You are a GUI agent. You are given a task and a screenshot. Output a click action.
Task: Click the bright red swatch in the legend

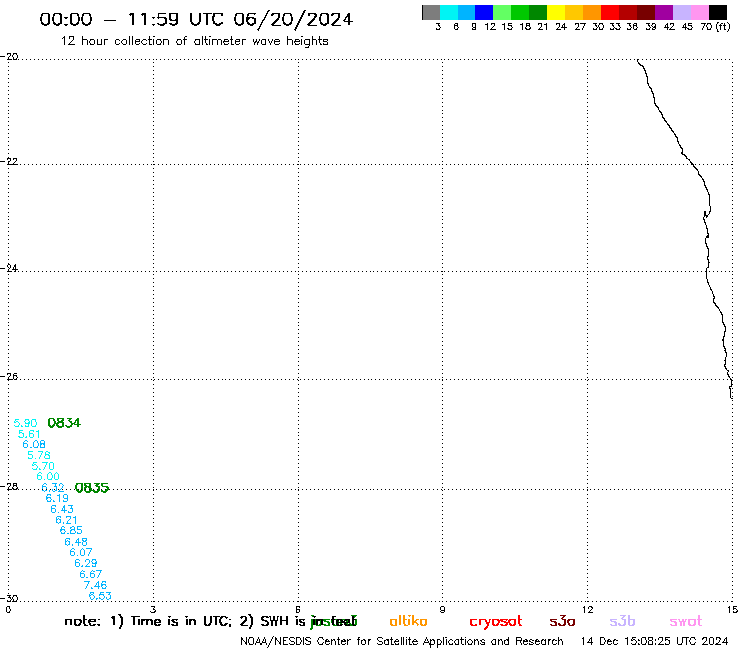(610, 12)
